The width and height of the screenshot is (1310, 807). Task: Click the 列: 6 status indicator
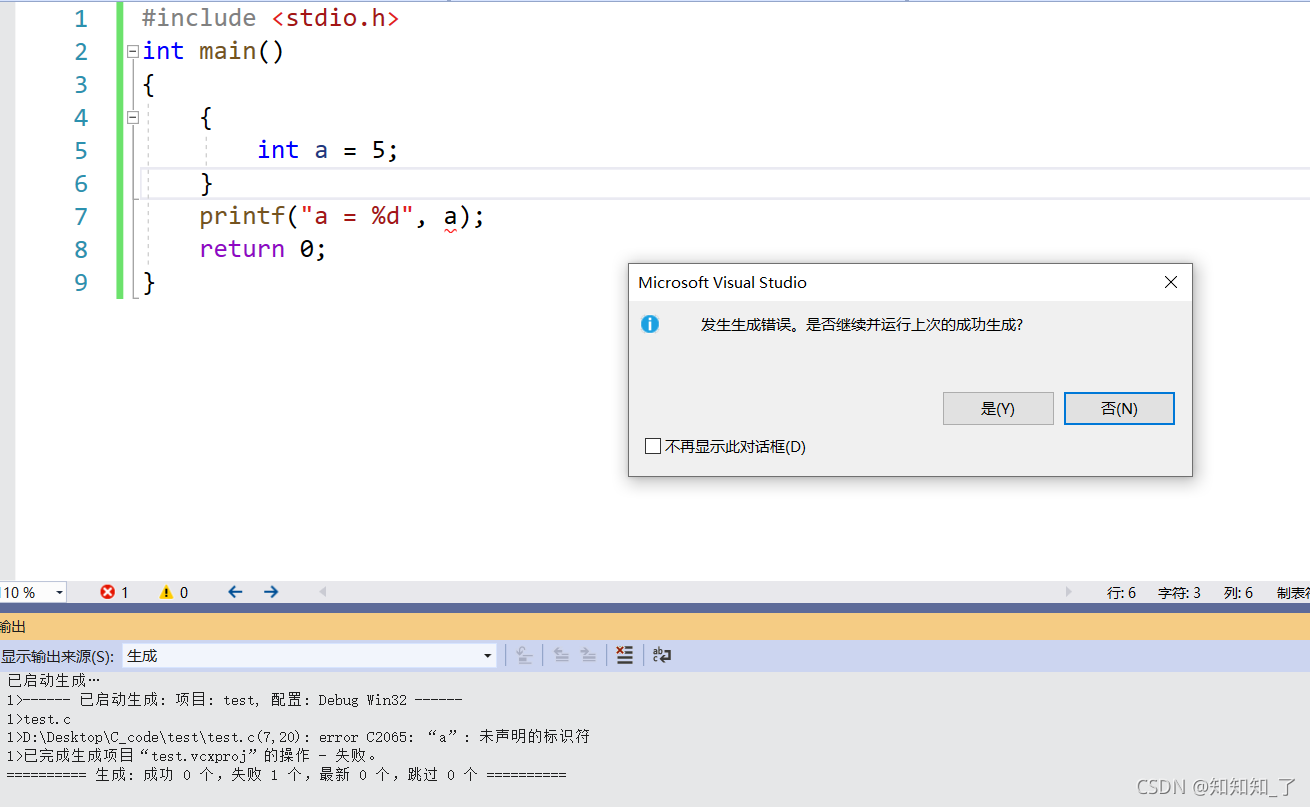tap(1238, 592)
